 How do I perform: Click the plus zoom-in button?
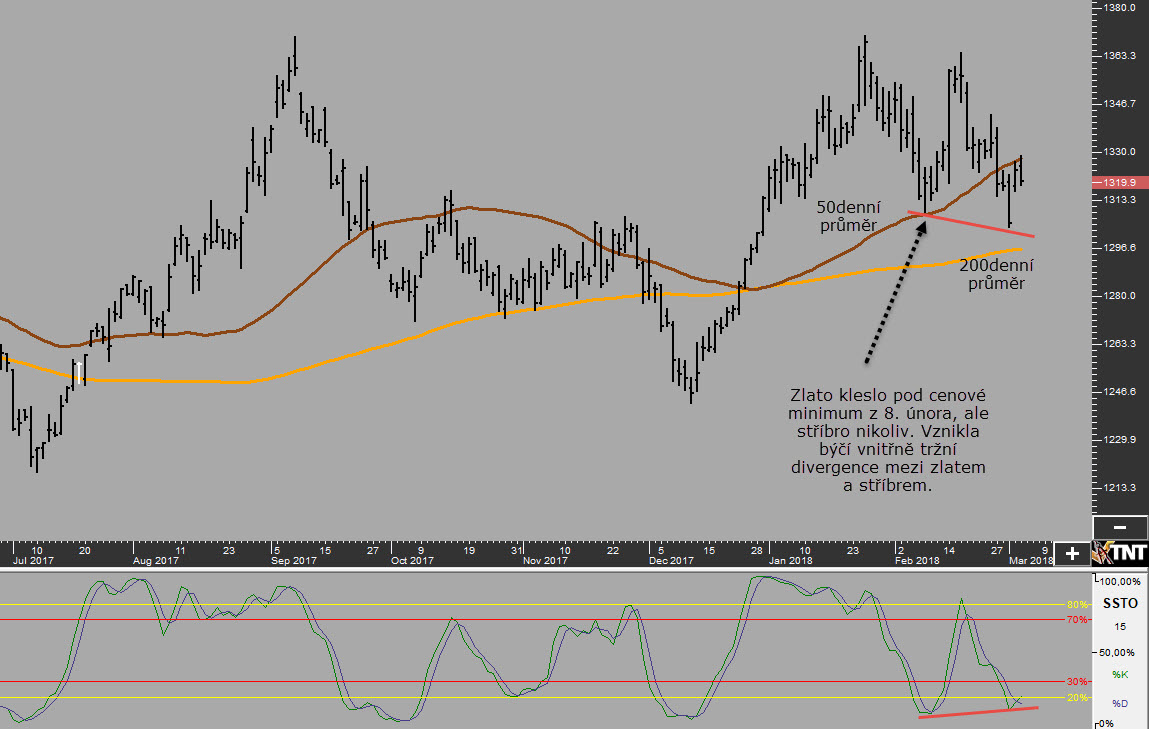1072,553
